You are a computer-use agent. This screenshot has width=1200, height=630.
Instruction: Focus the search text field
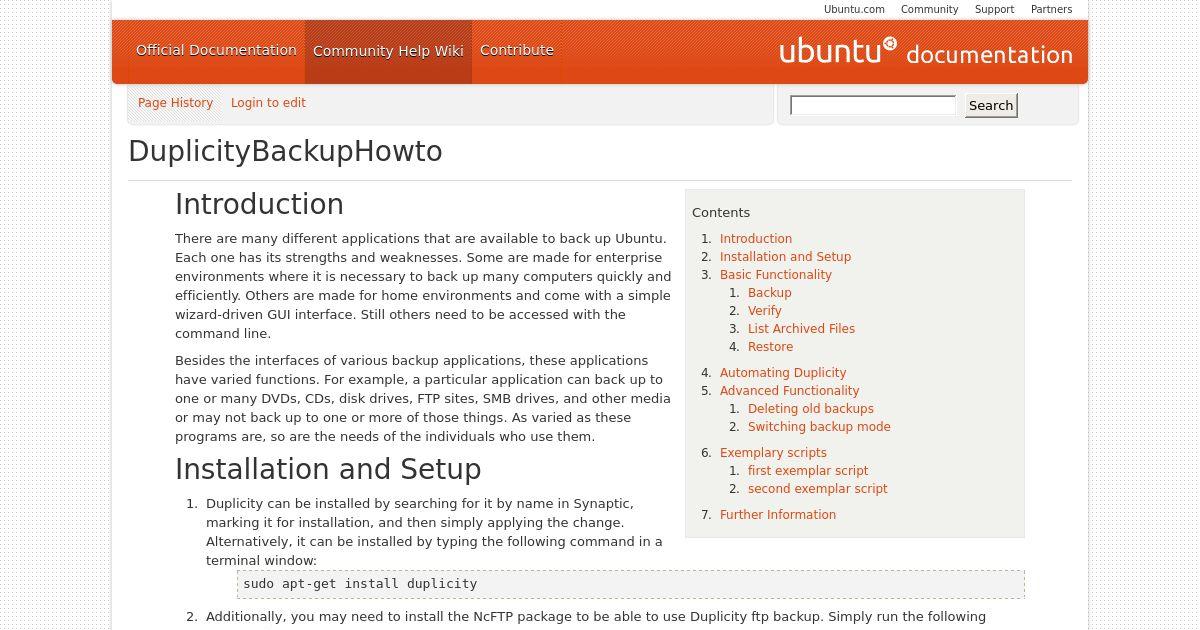tap(873, 105)
